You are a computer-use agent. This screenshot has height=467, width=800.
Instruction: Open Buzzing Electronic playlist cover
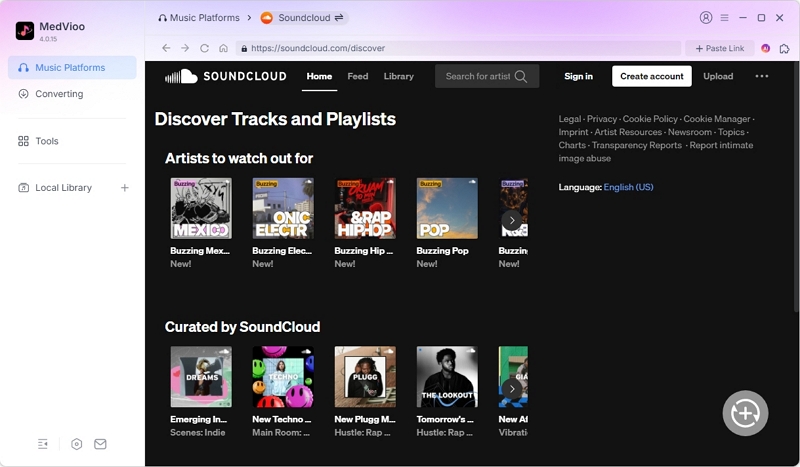(283, 208)
